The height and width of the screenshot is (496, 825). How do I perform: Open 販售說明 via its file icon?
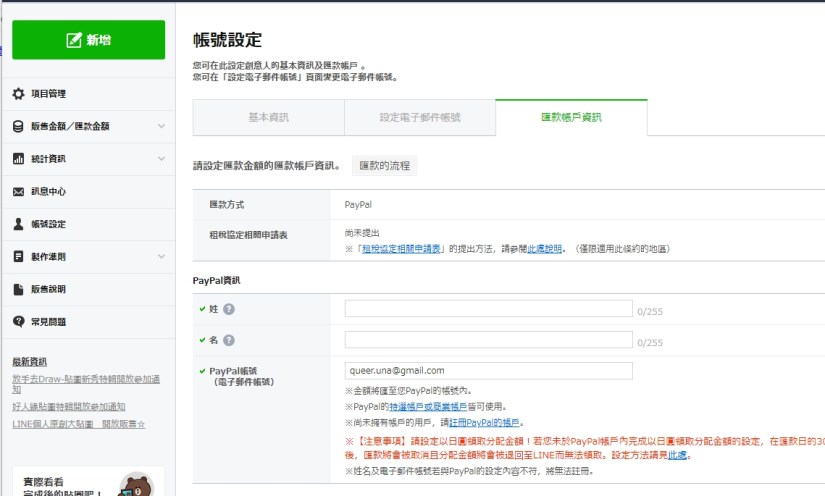18,289
